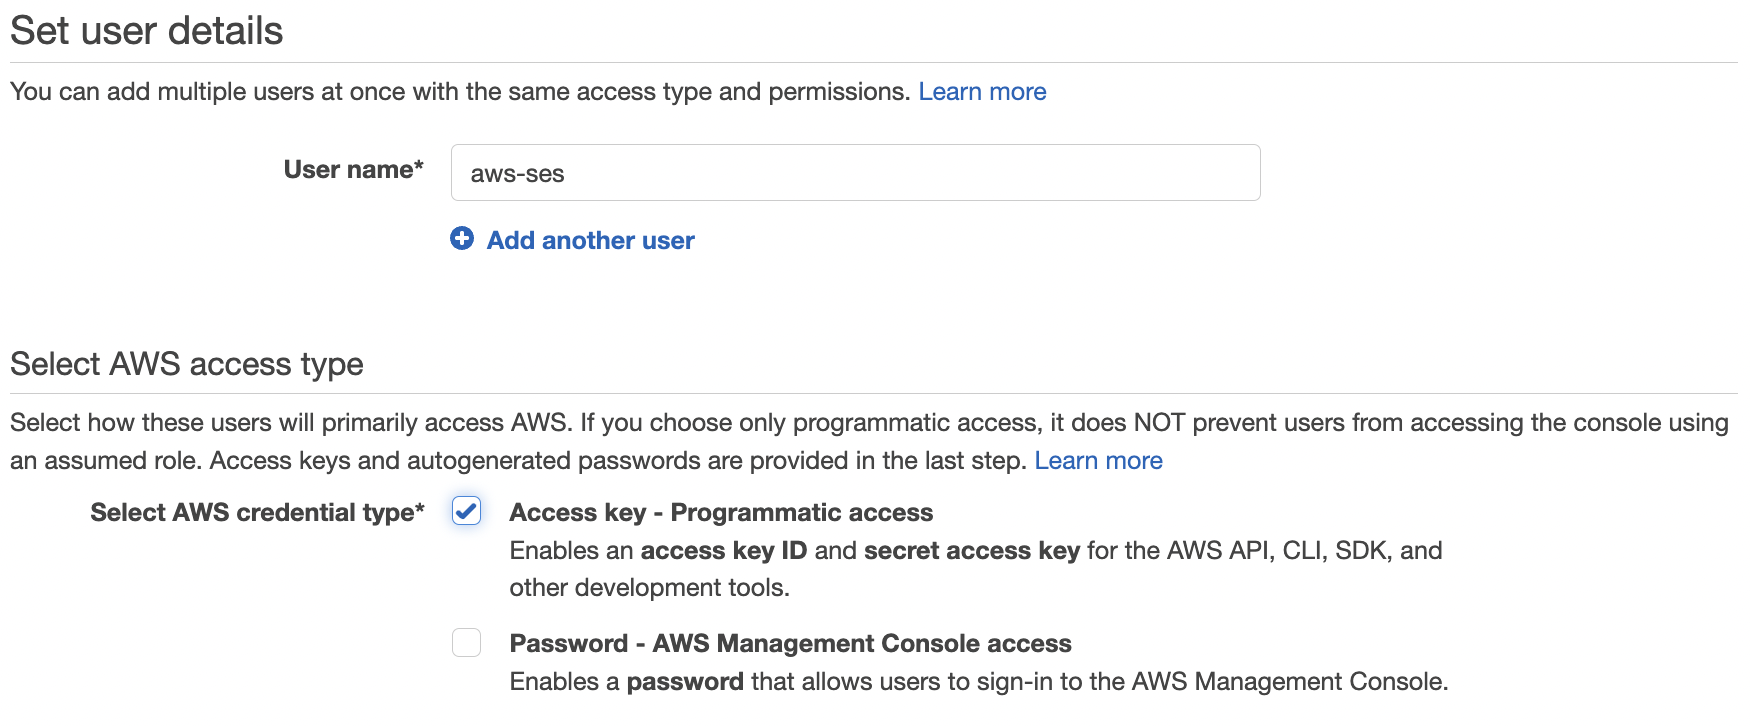Click the plus icon beside Add another user
Screen dimensions: 1750x726
tap(462, 238)
